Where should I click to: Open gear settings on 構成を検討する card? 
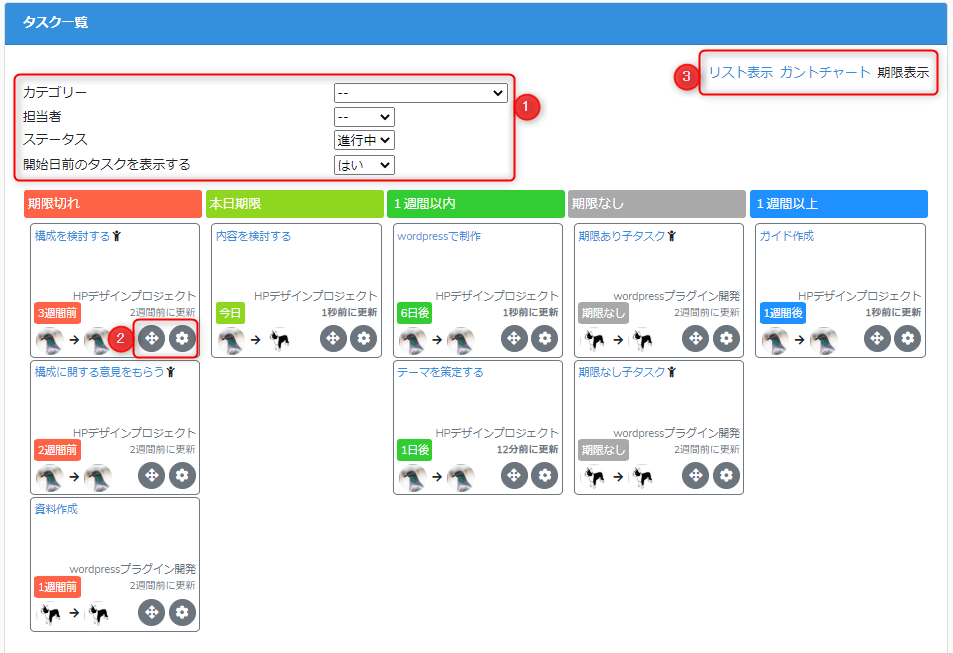pyautogui.click(x=182, y=338)
